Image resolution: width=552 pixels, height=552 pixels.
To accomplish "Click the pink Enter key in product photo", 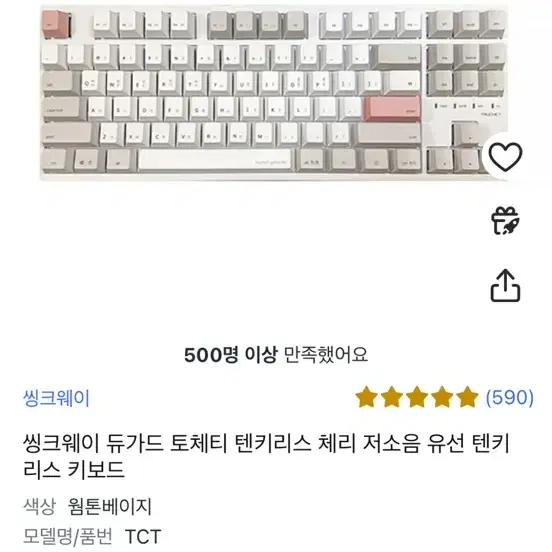I will [393, 109].
